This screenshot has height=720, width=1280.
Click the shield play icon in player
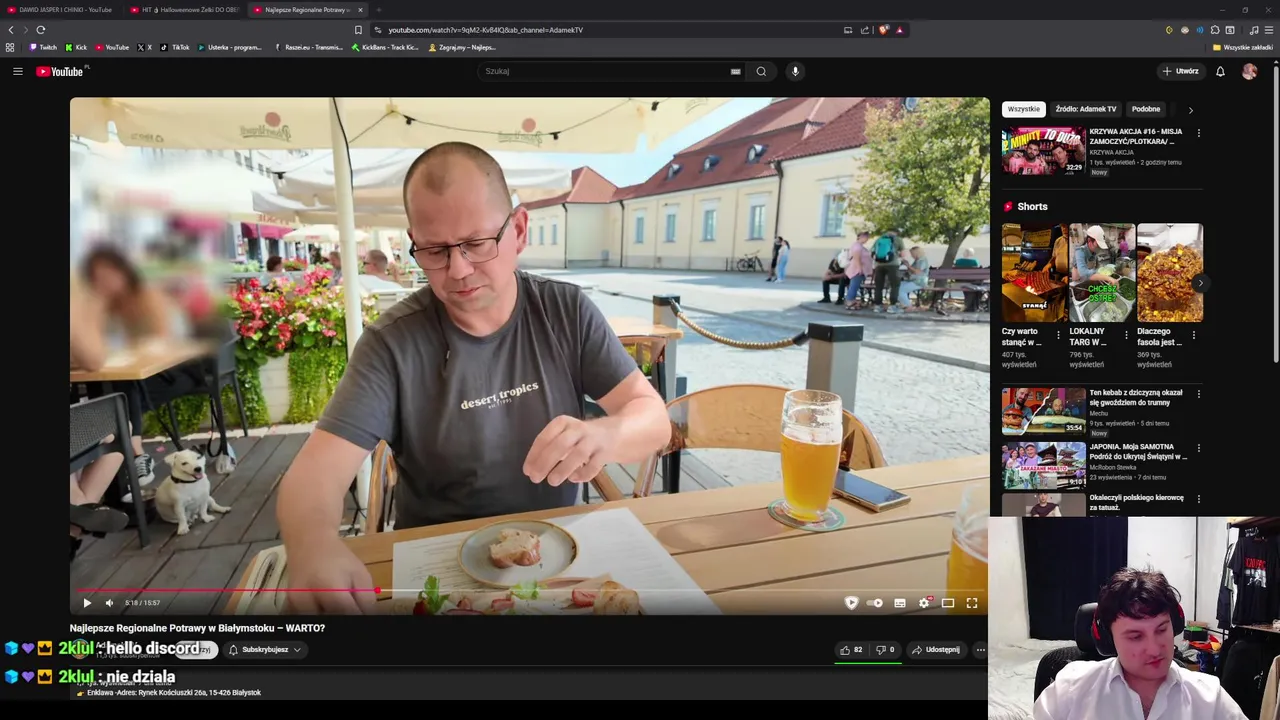tap(851, 603)
